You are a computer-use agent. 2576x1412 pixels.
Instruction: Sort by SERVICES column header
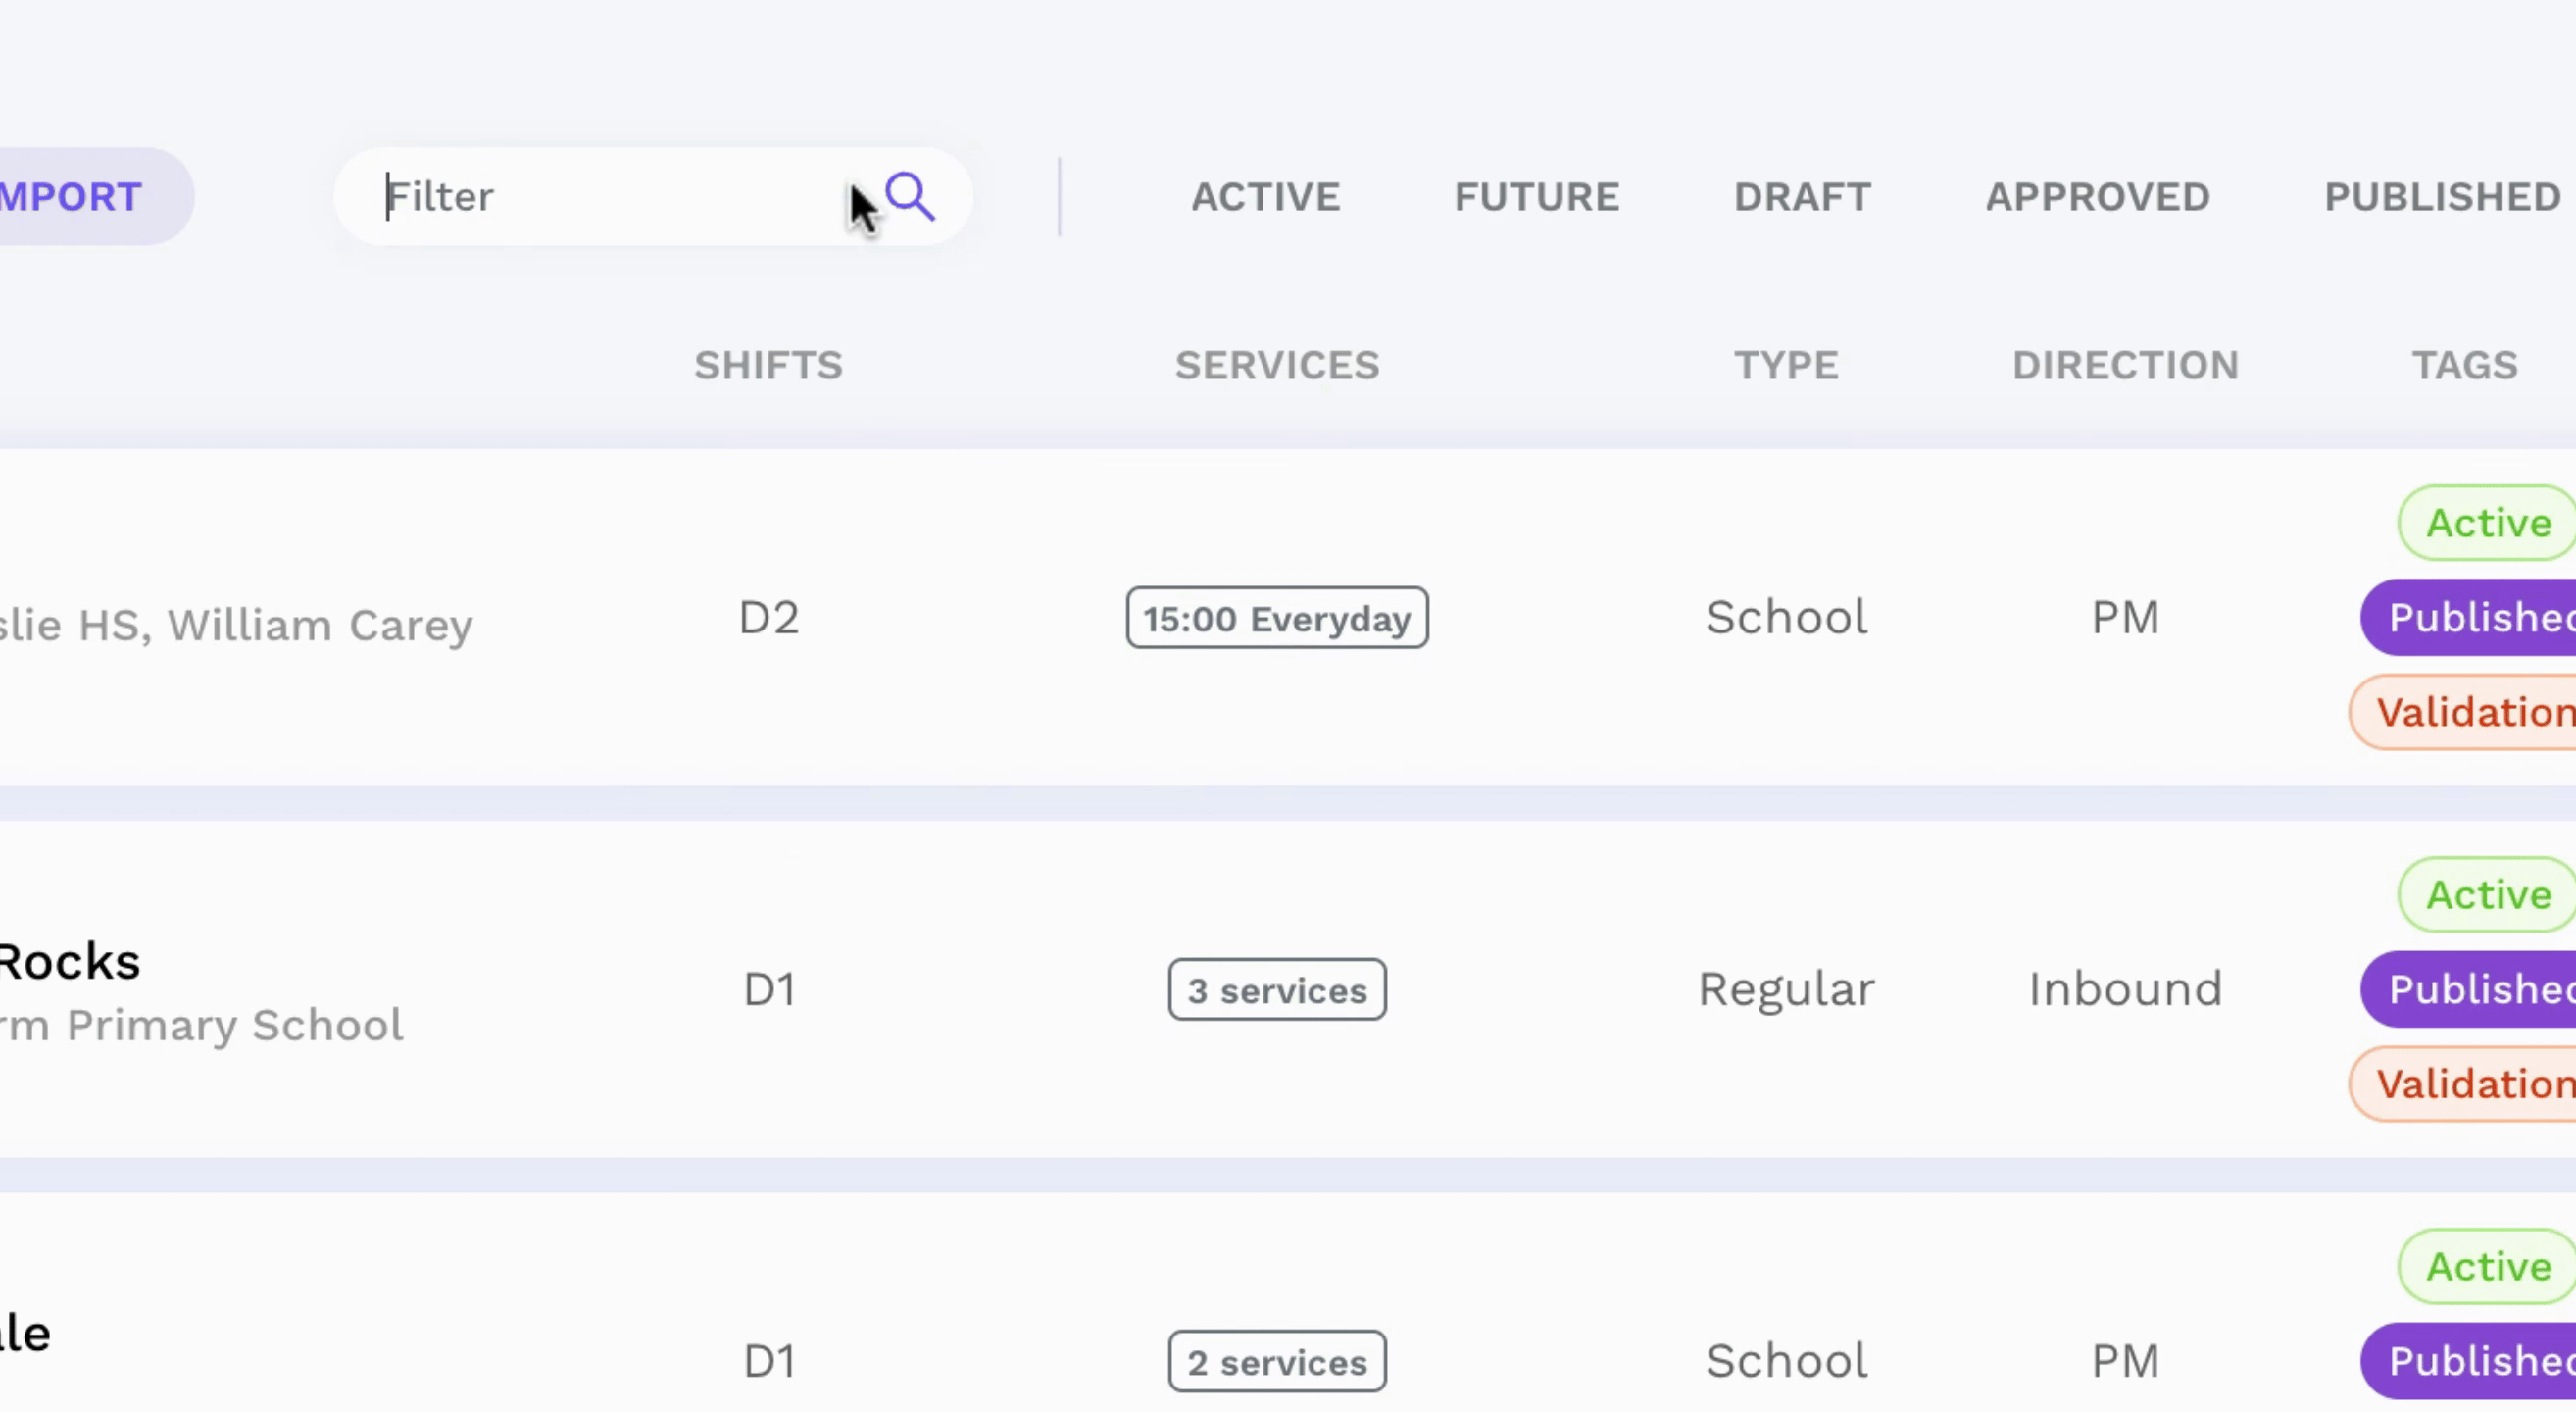tap(1277, 365)
